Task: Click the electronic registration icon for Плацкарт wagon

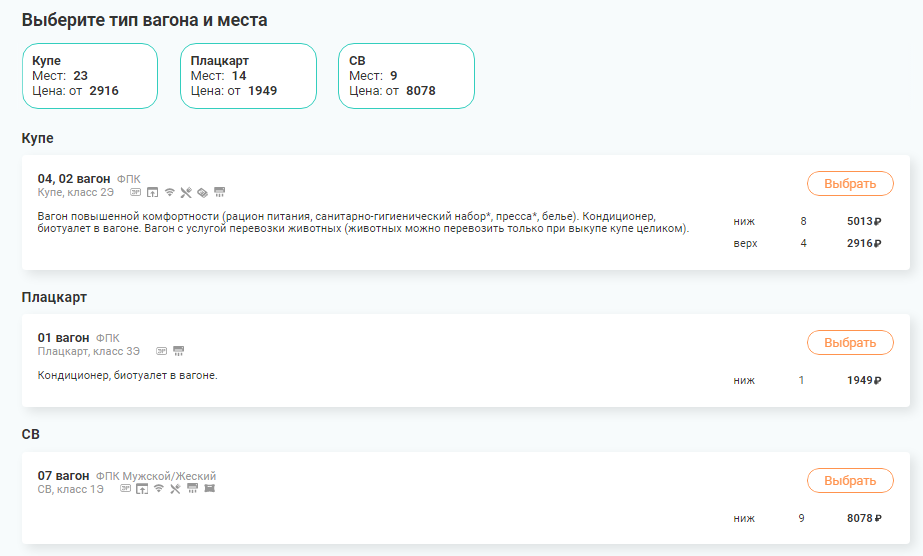Action: (161, 351)
